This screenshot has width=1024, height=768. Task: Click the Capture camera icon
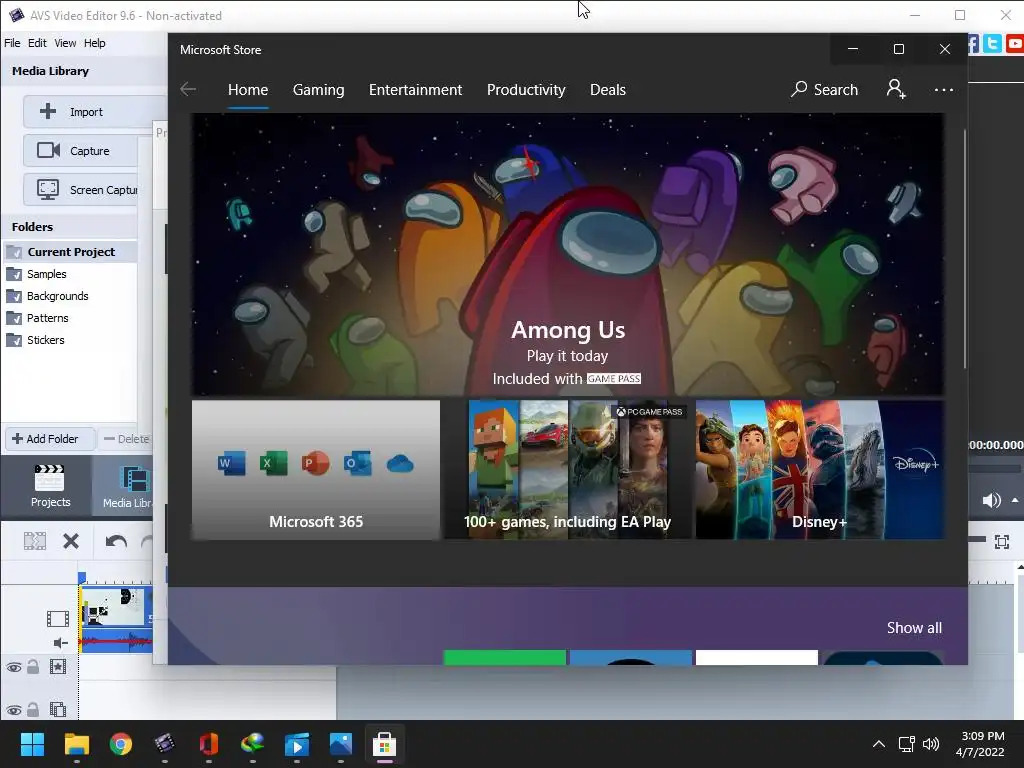tap(48, 150)
